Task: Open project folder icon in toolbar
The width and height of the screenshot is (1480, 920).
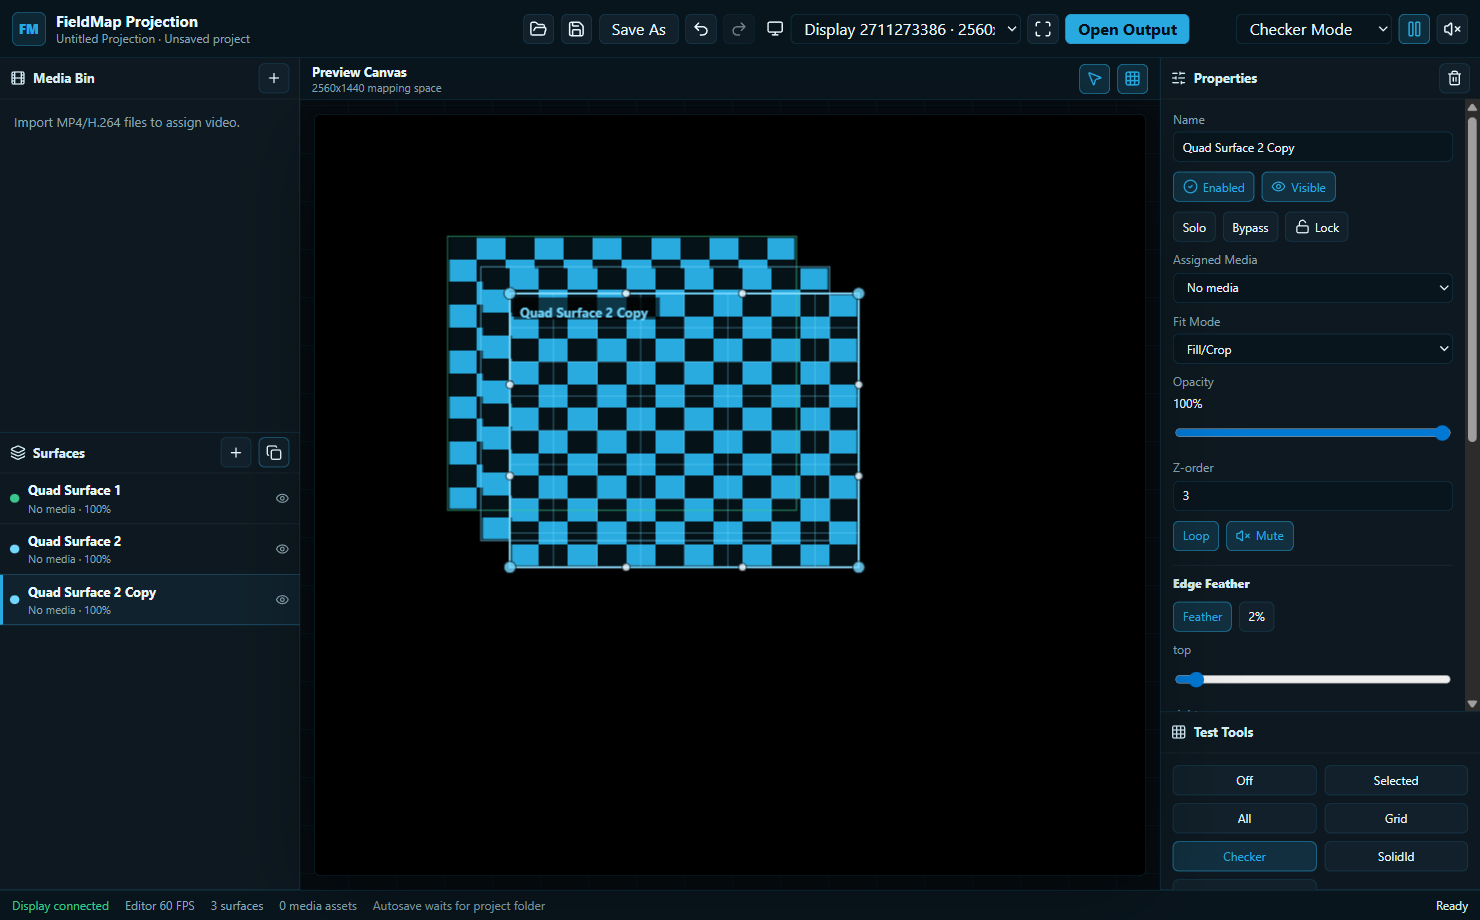Action: point(538,29)
